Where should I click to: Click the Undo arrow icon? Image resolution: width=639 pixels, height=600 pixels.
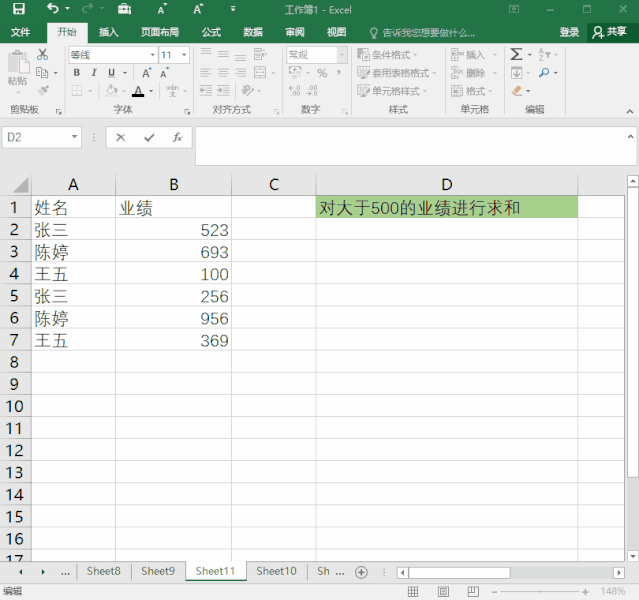[x=51, y=9]
